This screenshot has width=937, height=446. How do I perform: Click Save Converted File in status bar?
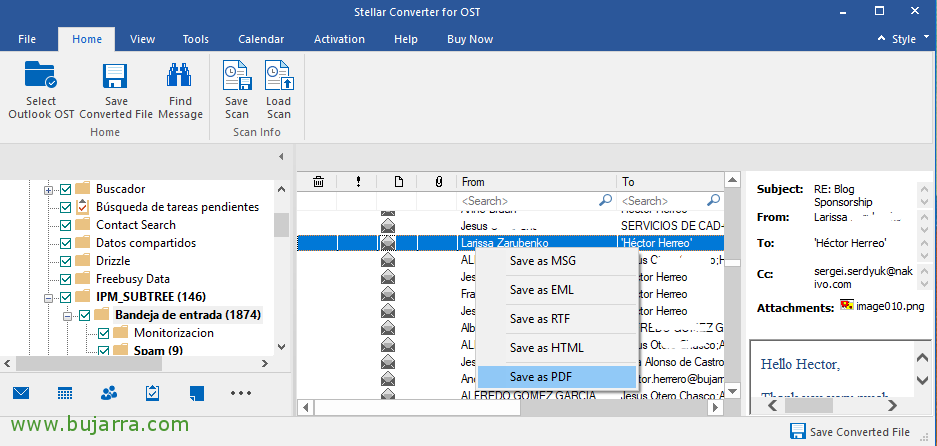click(850, 432)
